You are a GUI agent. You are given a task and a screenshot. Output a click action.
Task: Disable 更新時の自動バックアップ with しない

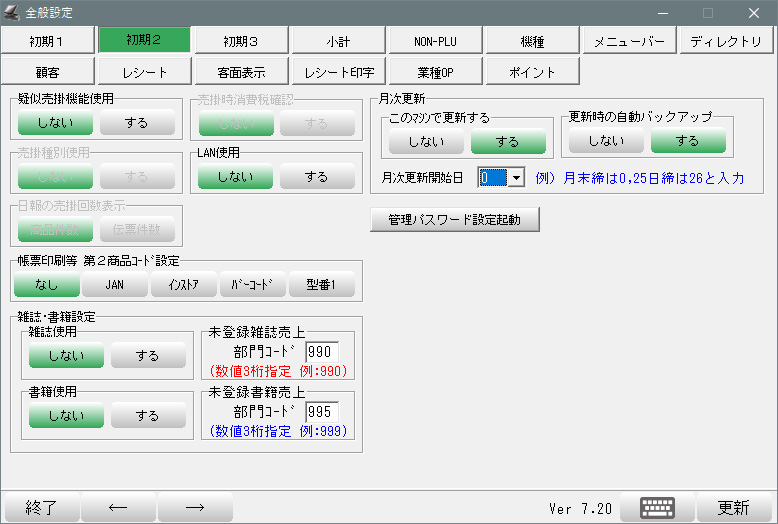coord(606,141)
